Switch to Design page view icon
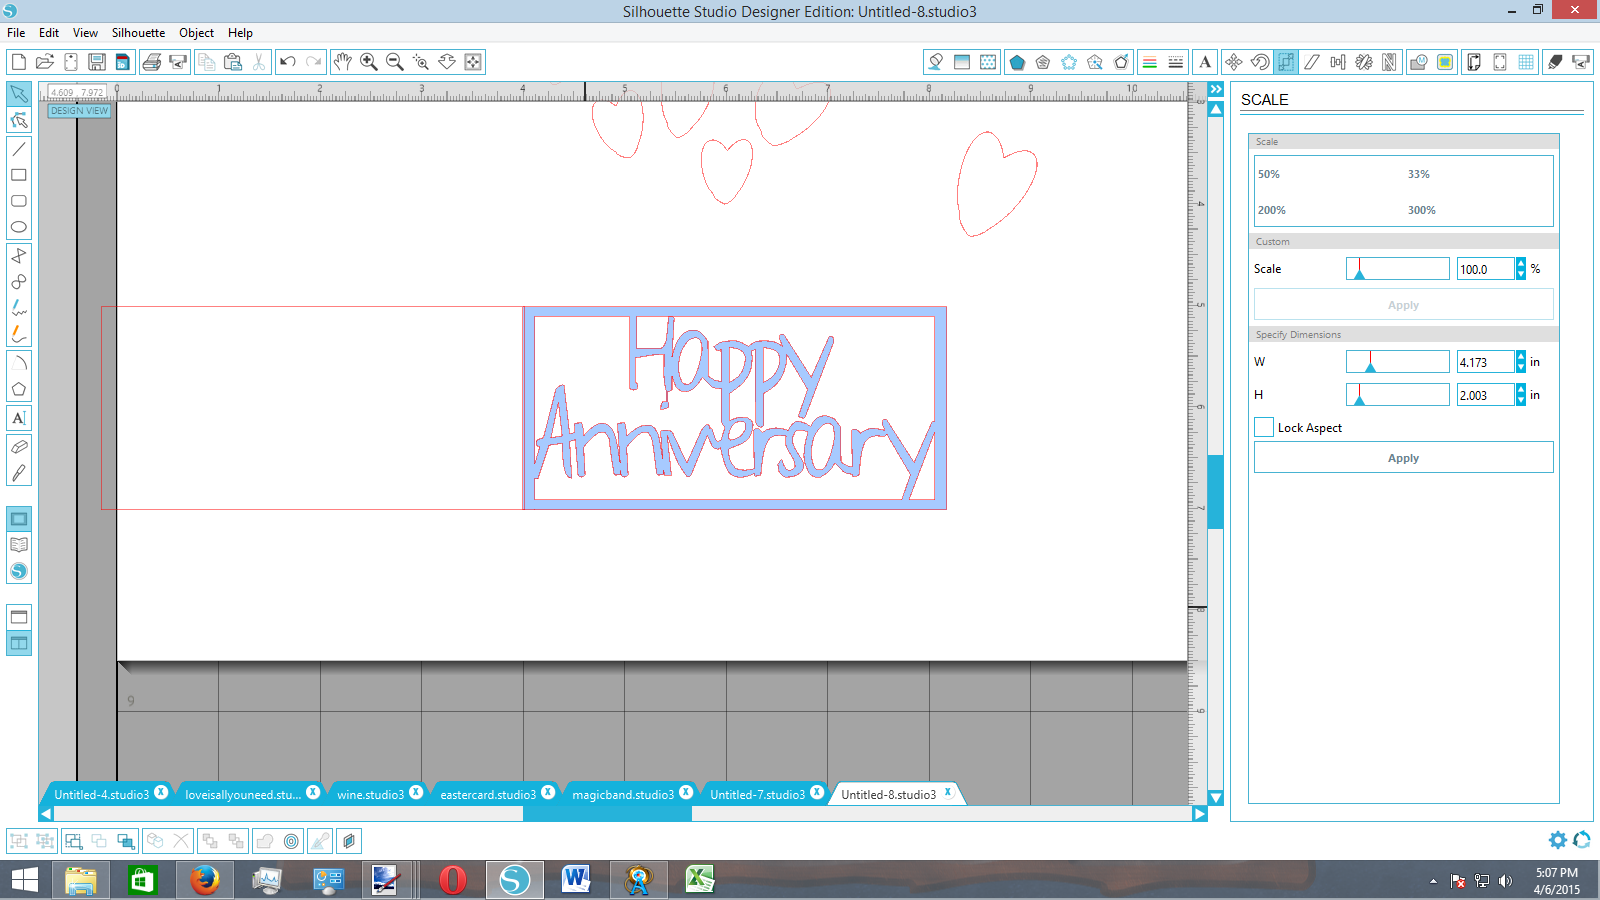 (x=19, y=519)
